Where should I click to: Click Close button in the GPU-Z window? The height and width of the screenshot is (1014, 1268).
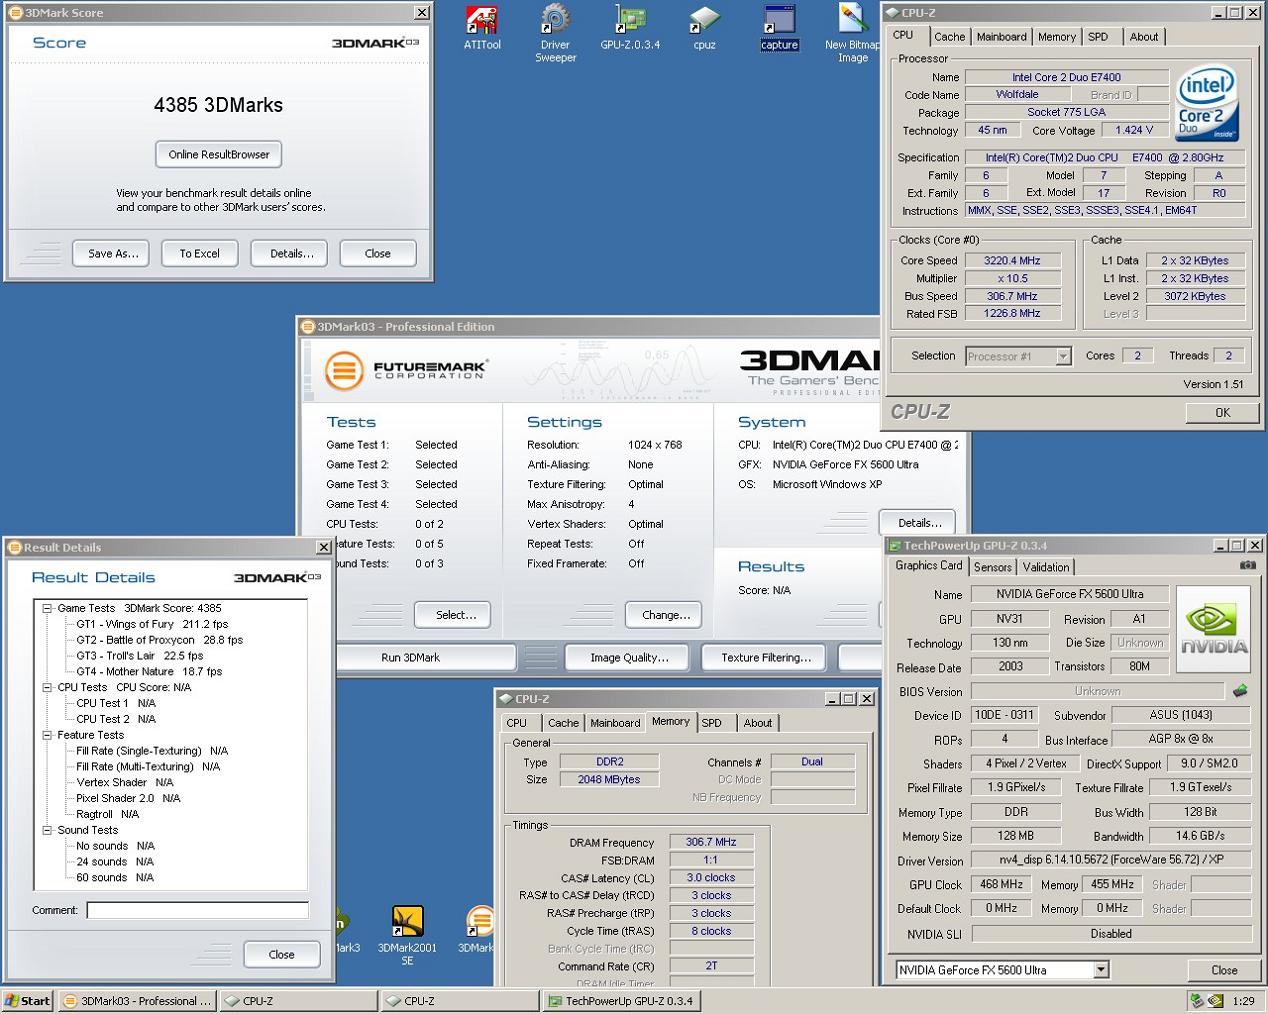pyautogui.click(x=1224, y=970)
